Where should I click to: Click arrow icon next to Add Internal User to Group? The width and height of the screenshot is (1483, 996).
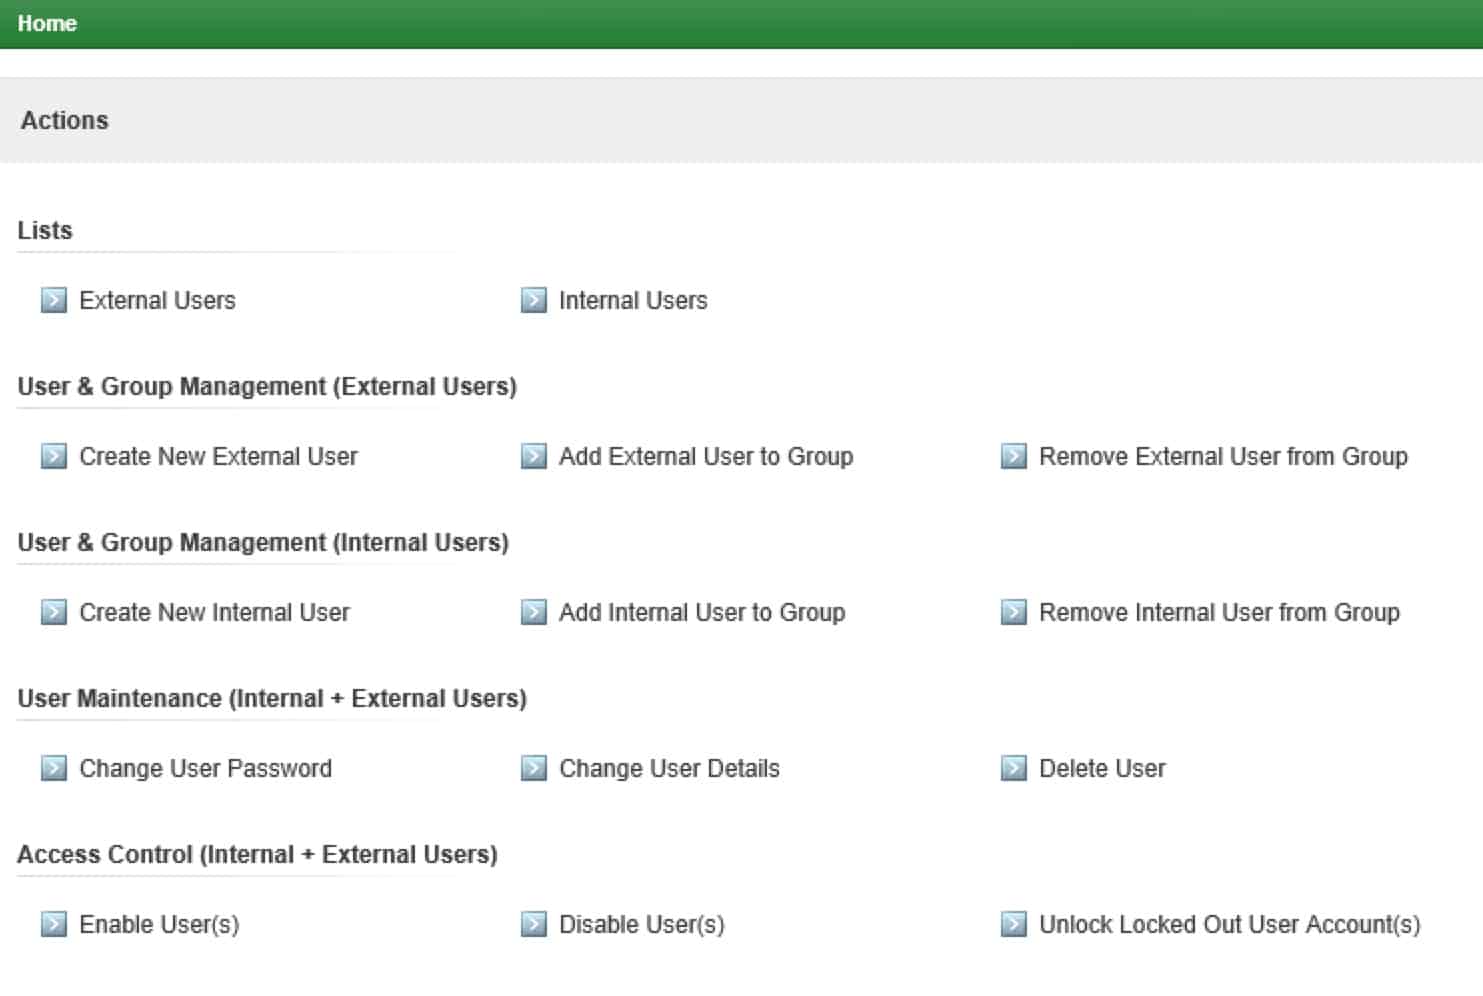[x=533, y=612]
